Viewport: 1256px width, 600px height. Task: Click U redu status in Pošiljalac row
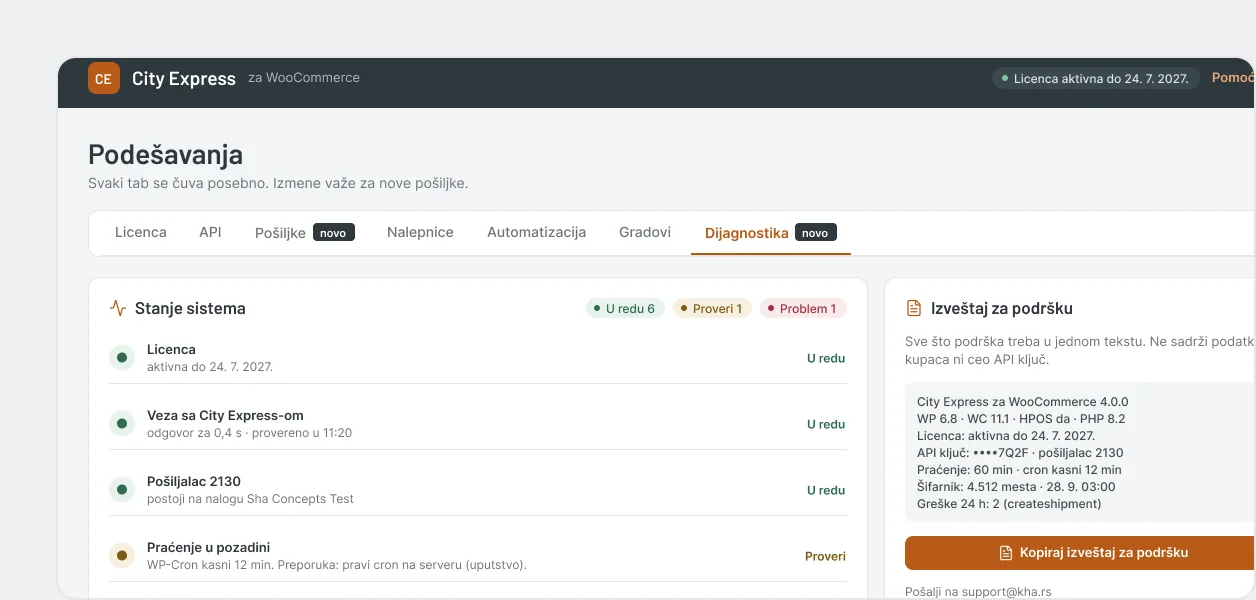(826, 490)
